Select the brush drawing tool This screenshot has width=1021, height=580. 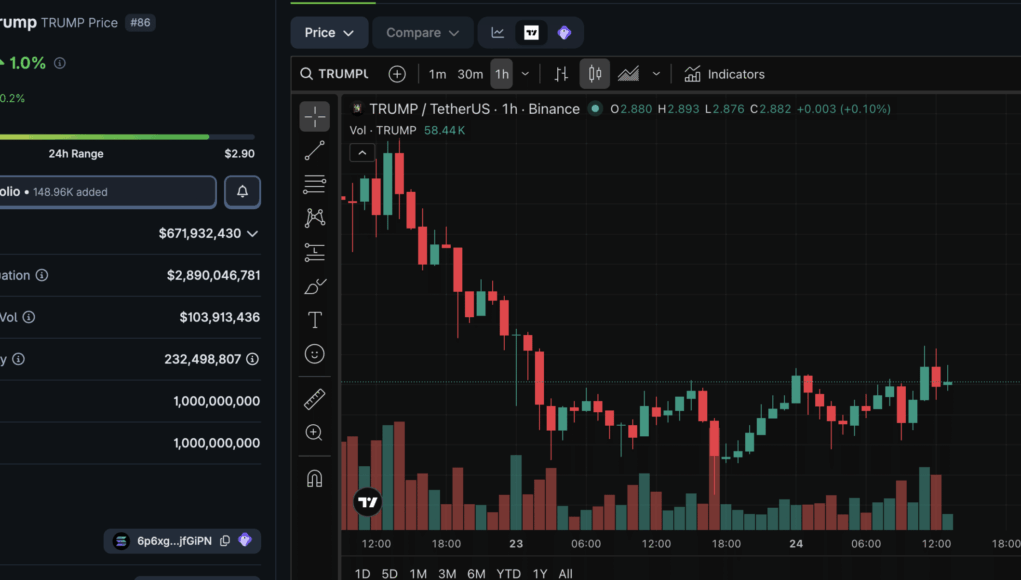(314, 287)
